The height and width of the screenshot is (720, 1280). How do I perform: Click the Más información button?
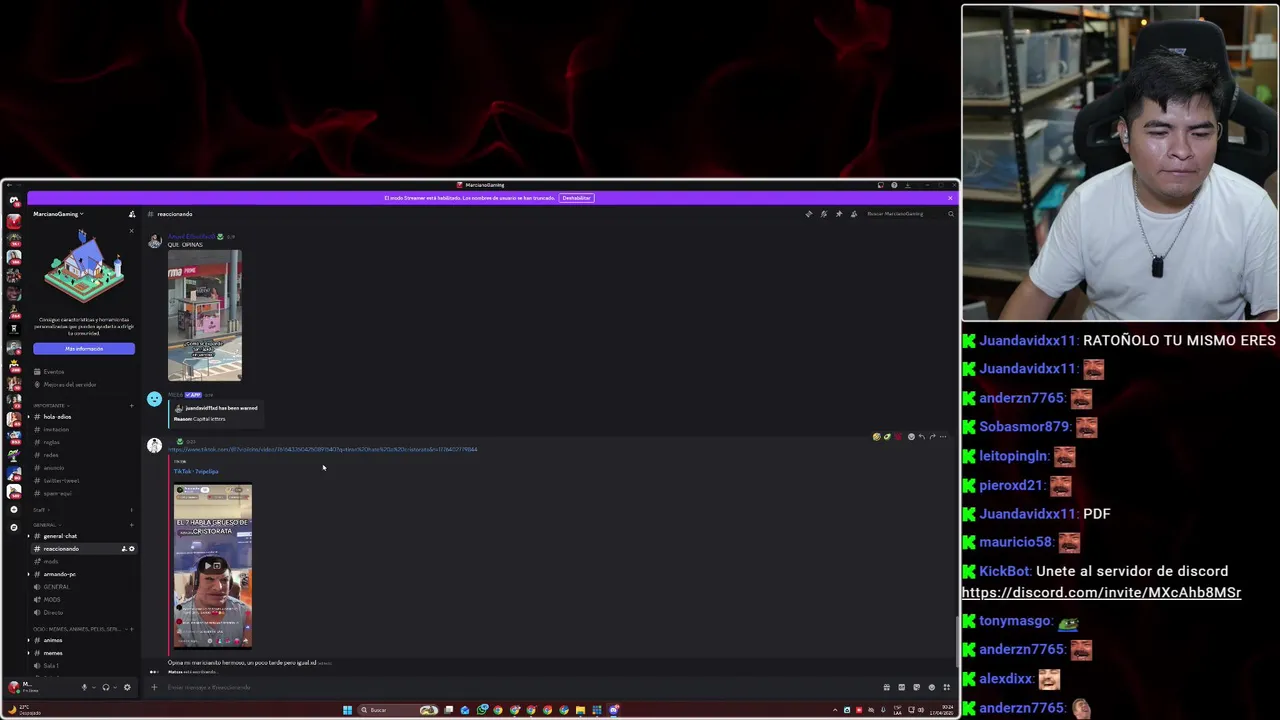point(84,349)
